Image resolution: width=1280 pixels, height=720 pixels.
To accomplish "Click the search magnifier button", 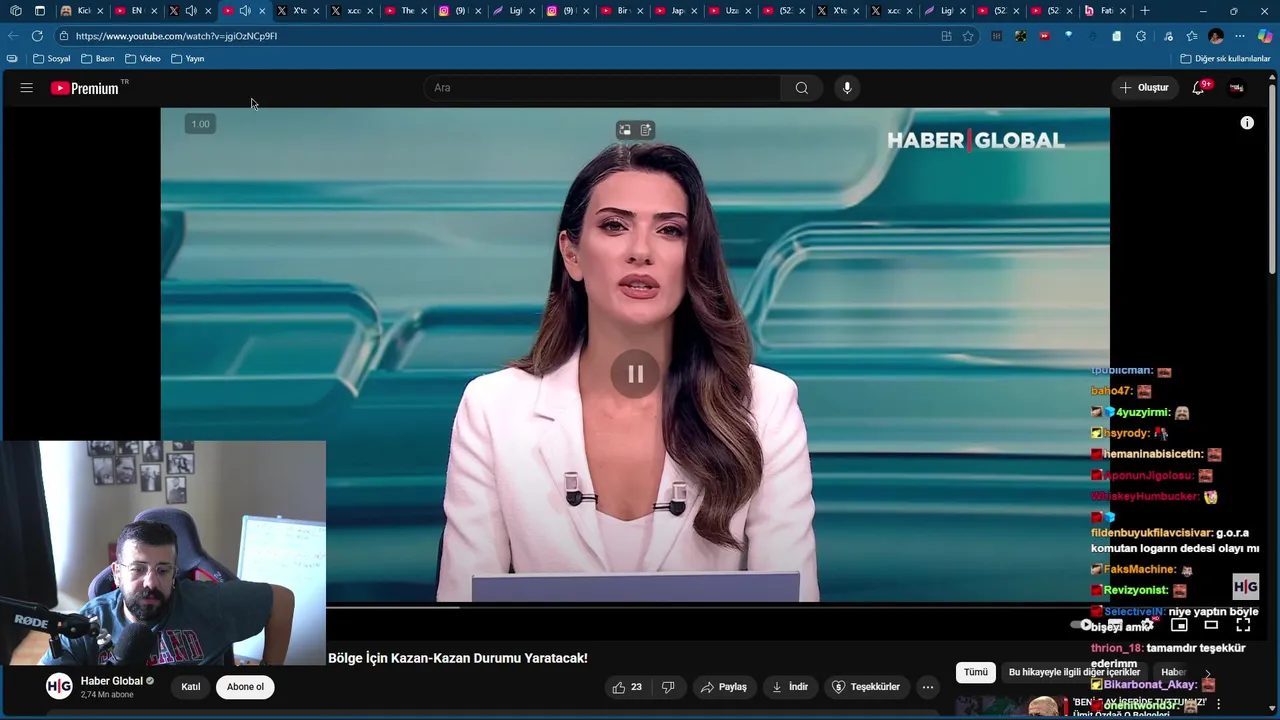I will [802, 88].
